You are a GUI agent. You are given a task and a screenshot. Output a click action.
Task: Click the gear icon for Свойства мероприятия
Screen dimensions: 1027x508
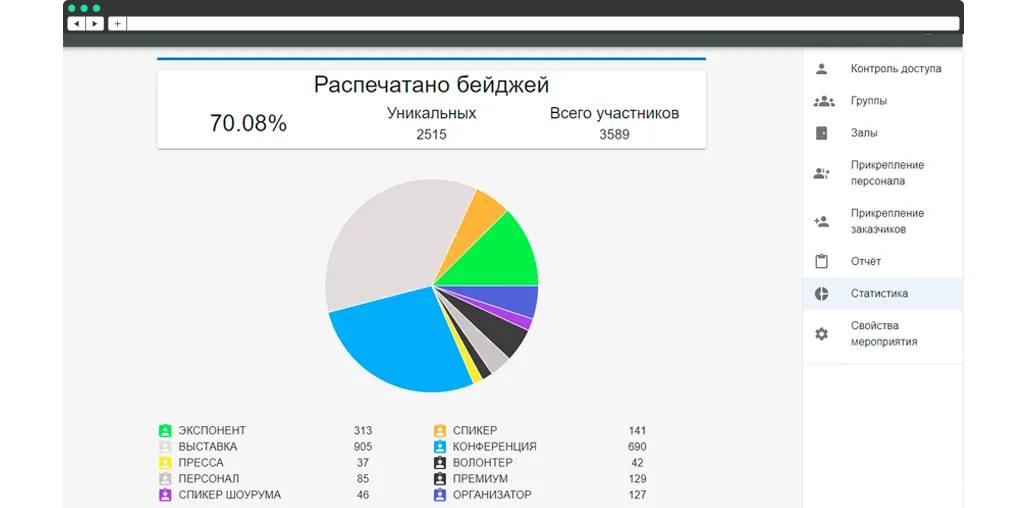(821, 334)
